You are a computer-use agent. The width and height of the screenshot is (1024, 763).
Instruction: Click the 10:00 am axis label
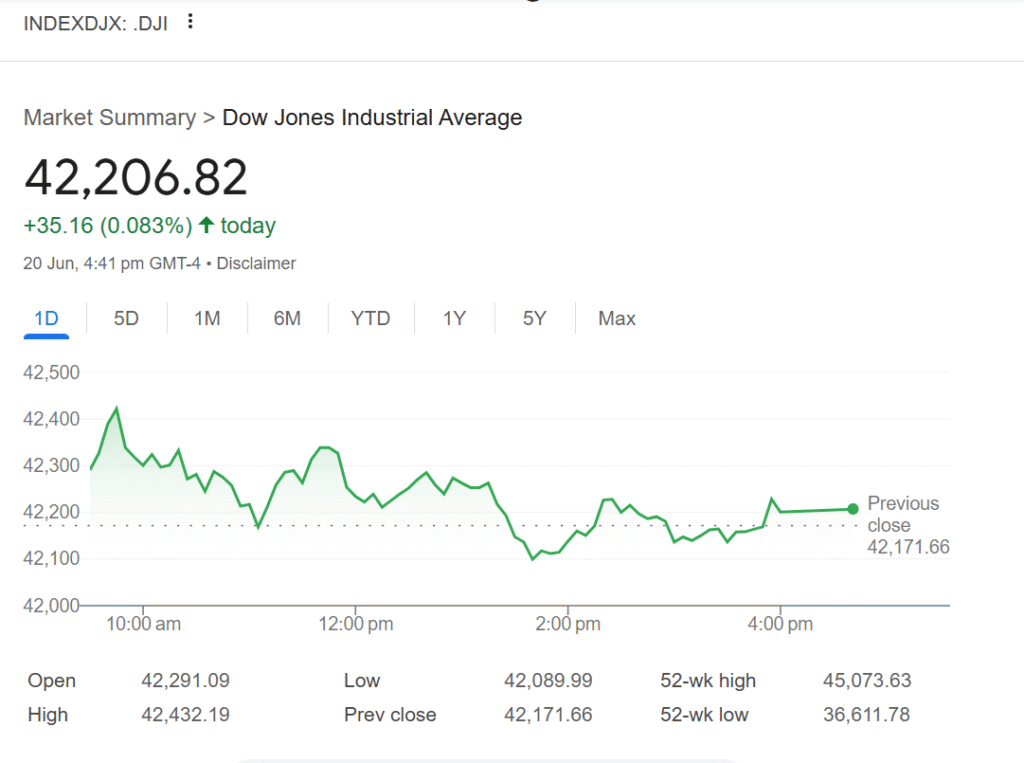pos(144,624)
